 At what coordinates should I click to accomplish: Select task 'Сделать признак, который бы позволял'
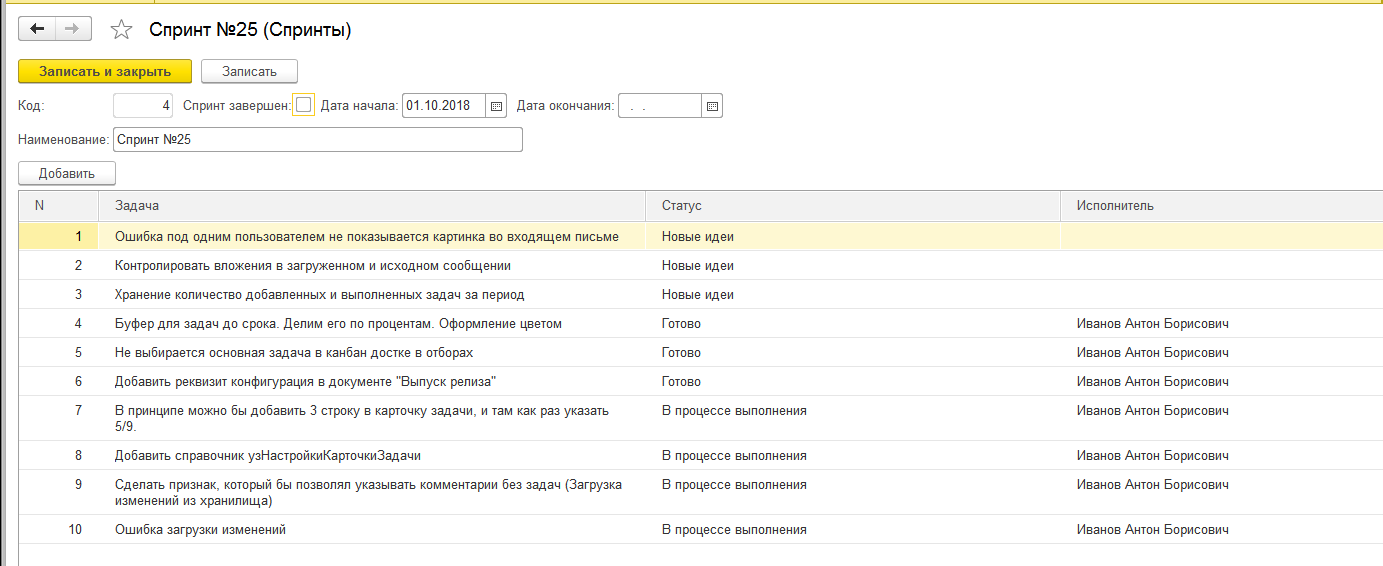369,492
